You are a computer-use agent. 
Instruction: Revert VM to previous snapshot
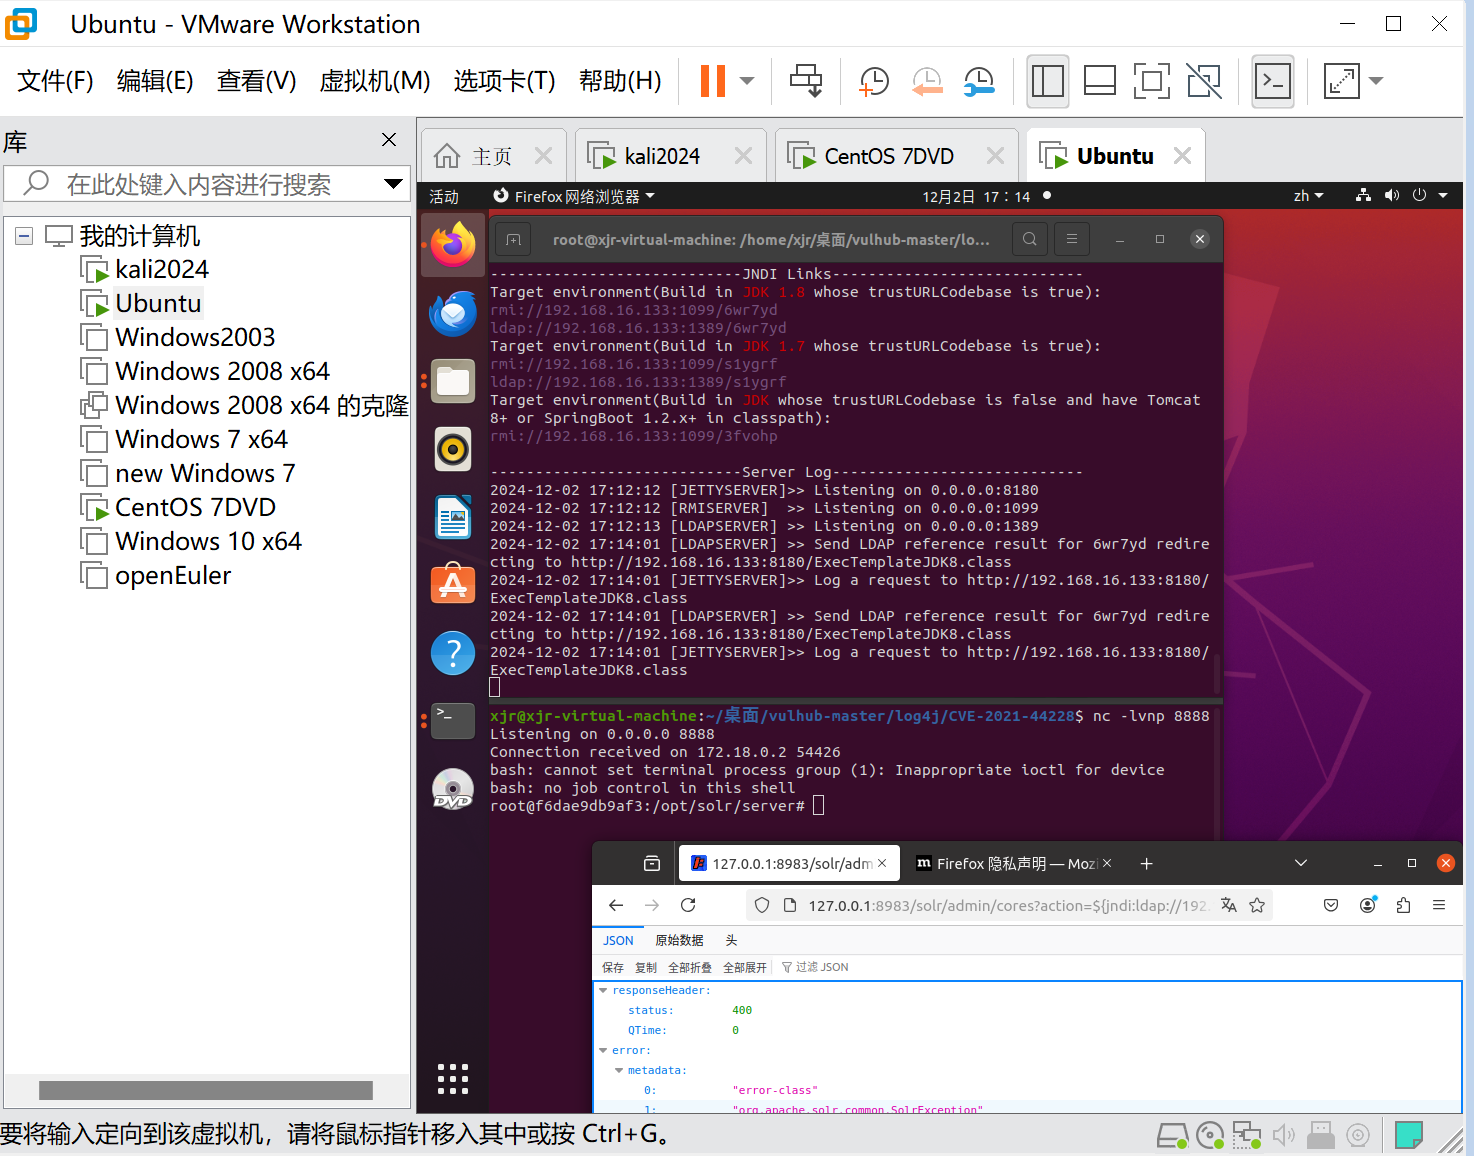927,81
